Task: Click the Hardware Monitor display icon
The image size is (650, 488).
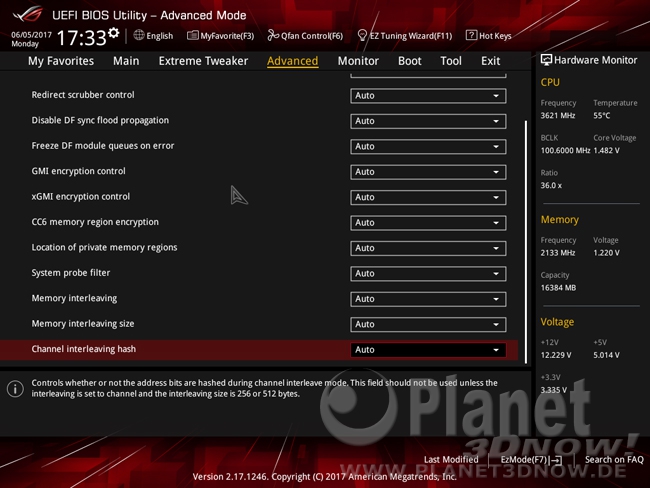Action: [546, 60]
